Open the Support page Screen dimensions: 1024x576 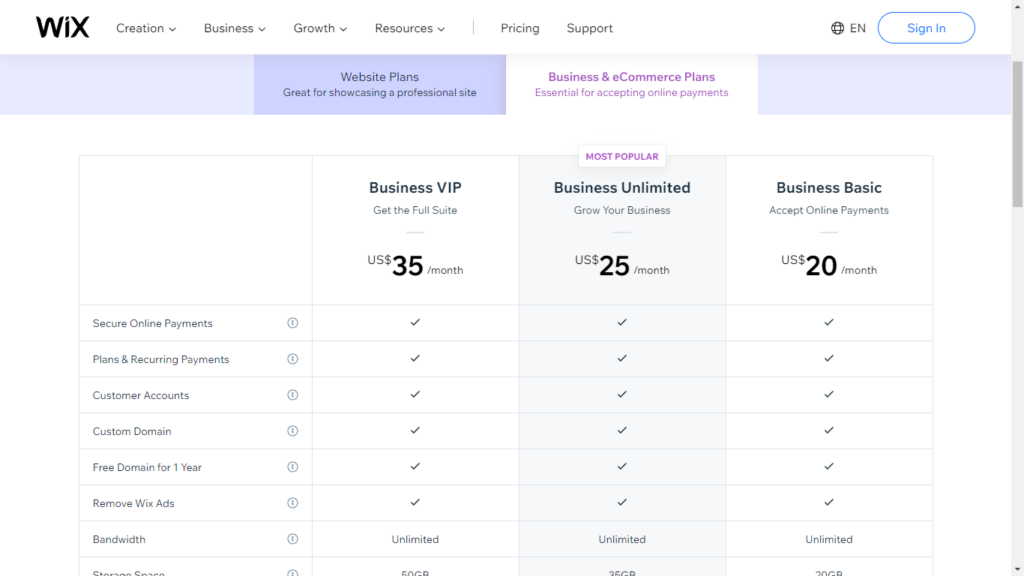(x=590, y=28)
